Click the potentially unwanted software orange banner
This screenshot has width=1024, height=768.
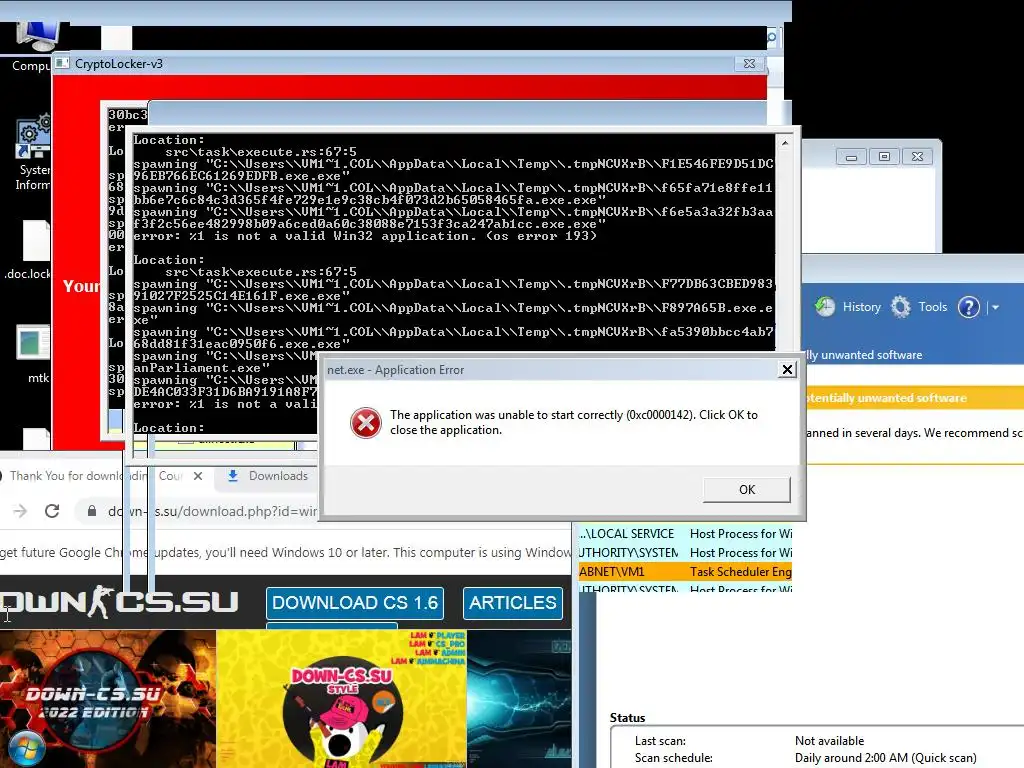coord(914,398)
